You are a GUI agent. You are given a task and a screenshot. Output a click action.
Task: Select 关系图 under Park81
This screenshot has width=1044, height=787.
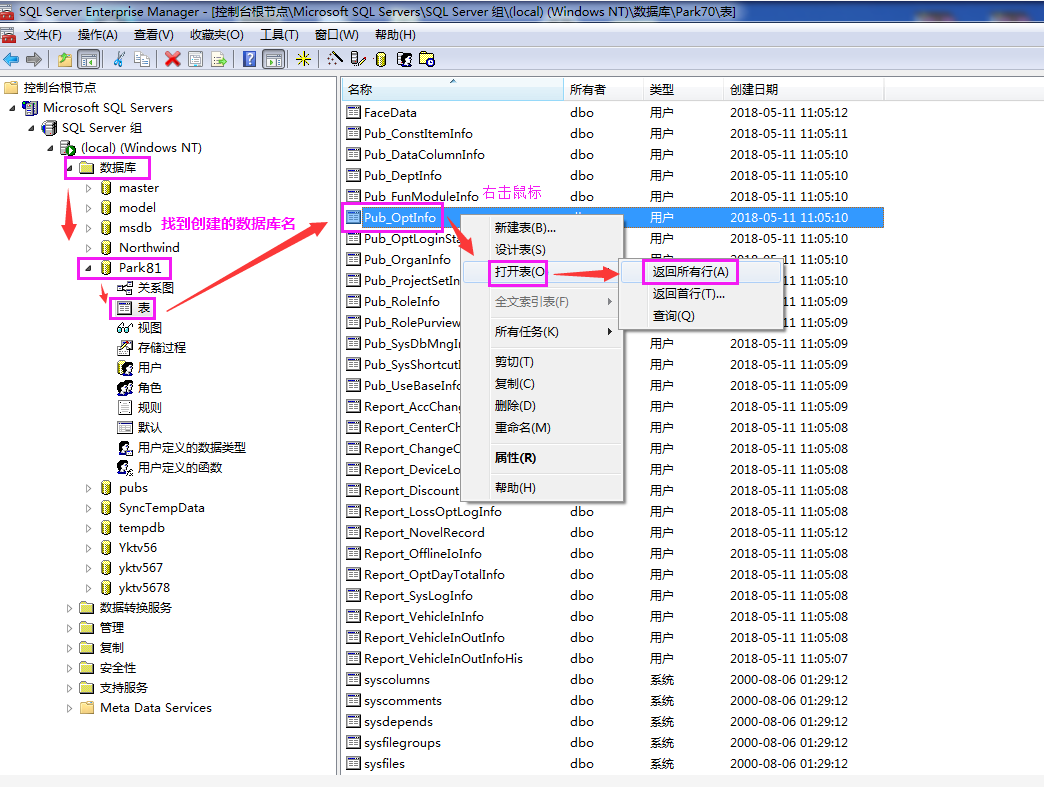[145, 288]
